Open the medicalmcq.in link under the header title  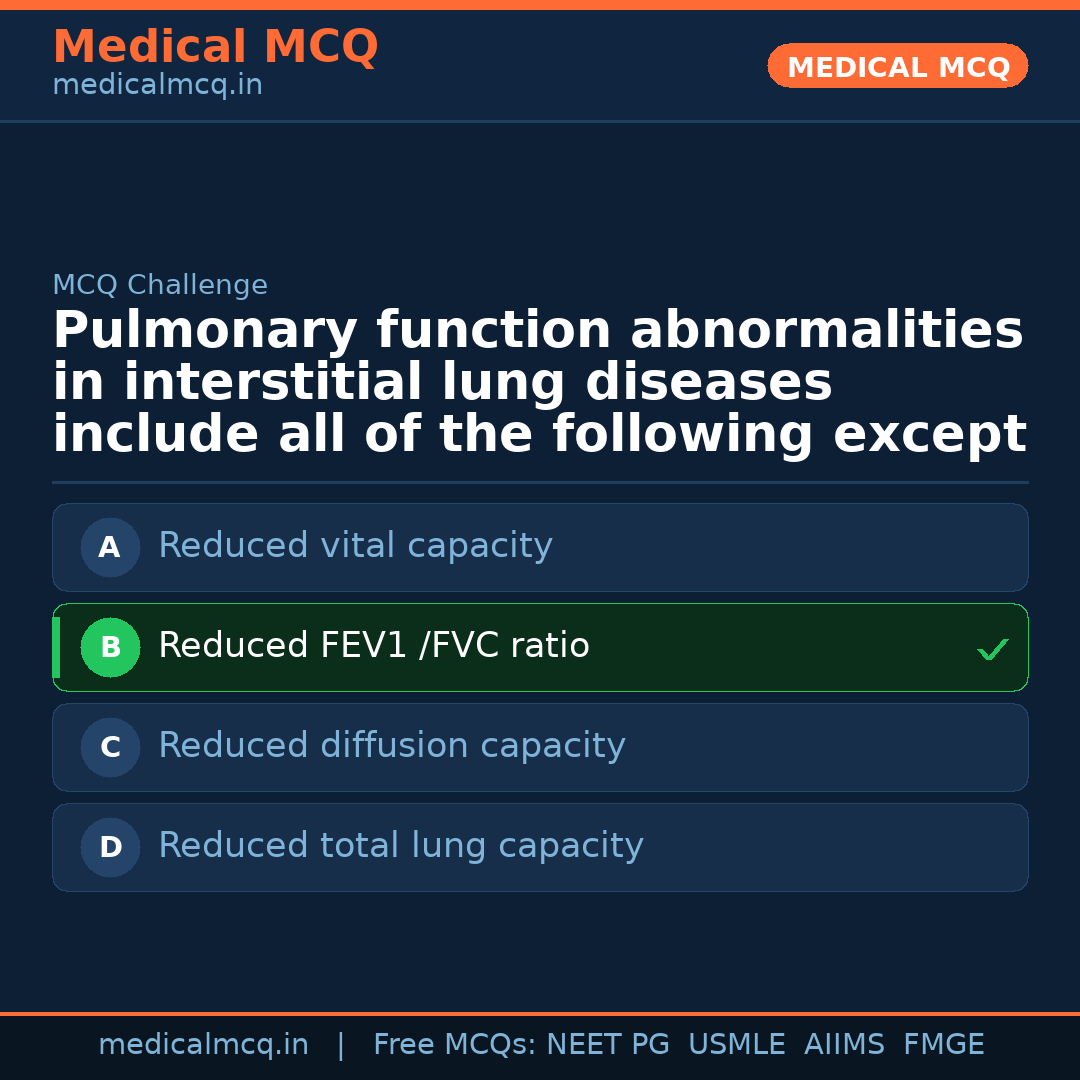157,86
